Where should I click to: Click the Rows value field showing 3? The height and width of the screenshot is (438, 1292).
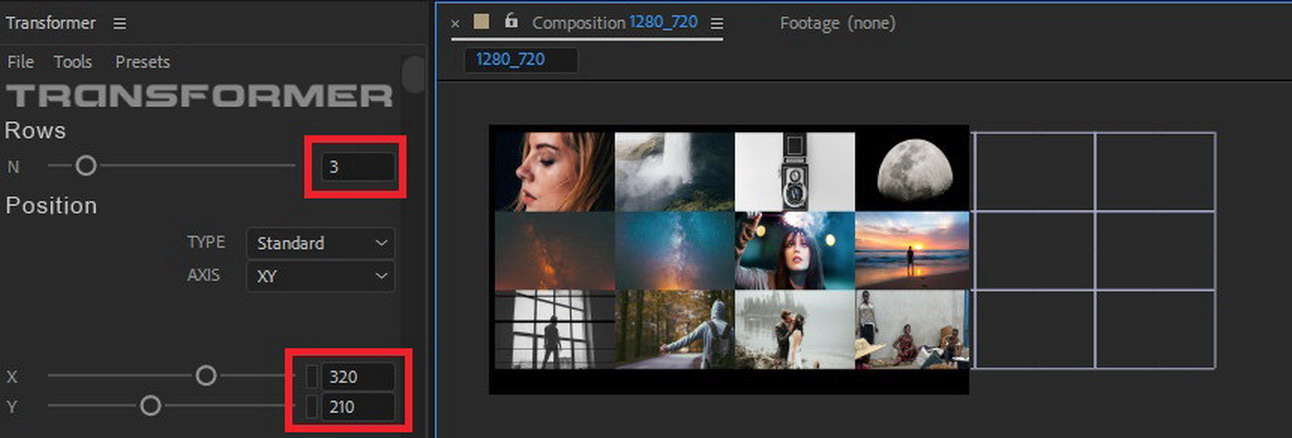pyautogui.click(x=357, y=167)
